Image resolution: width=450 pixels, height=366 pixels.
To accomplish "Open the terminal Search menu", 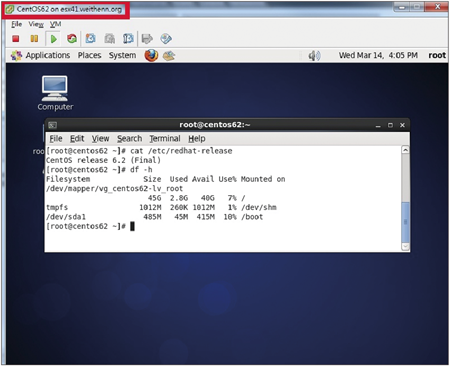I will [129, 138].
